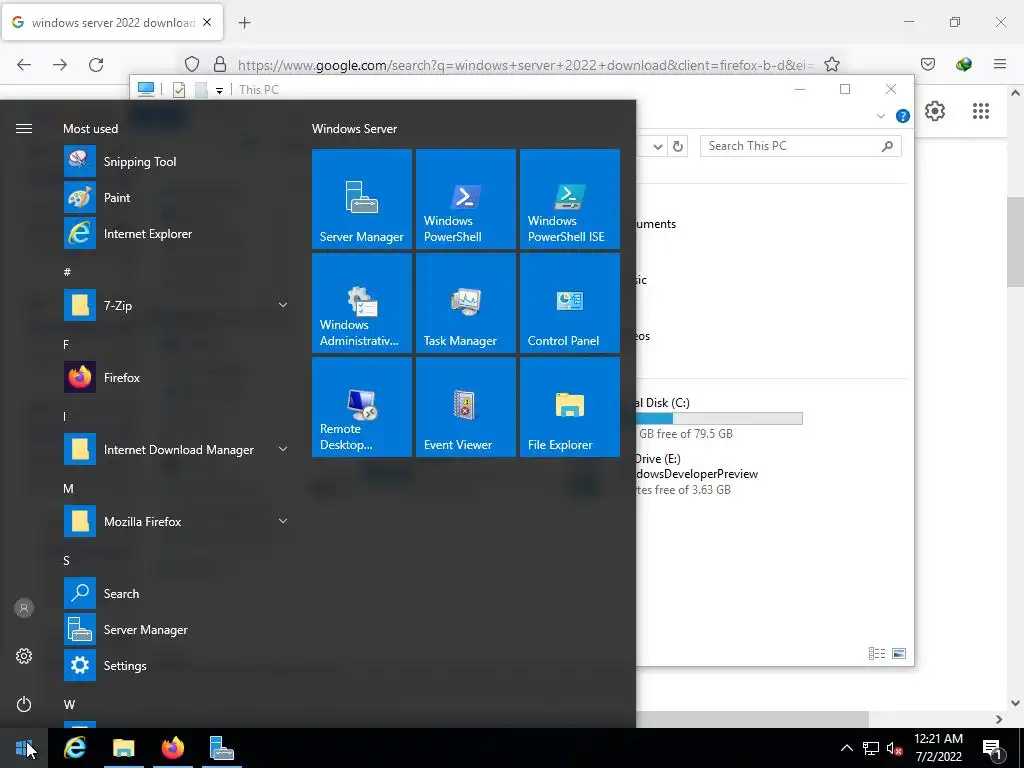Expand the Start menu hamburger navigation
The width and height of the screenshot is (1024, 768).
pos(24,129)
